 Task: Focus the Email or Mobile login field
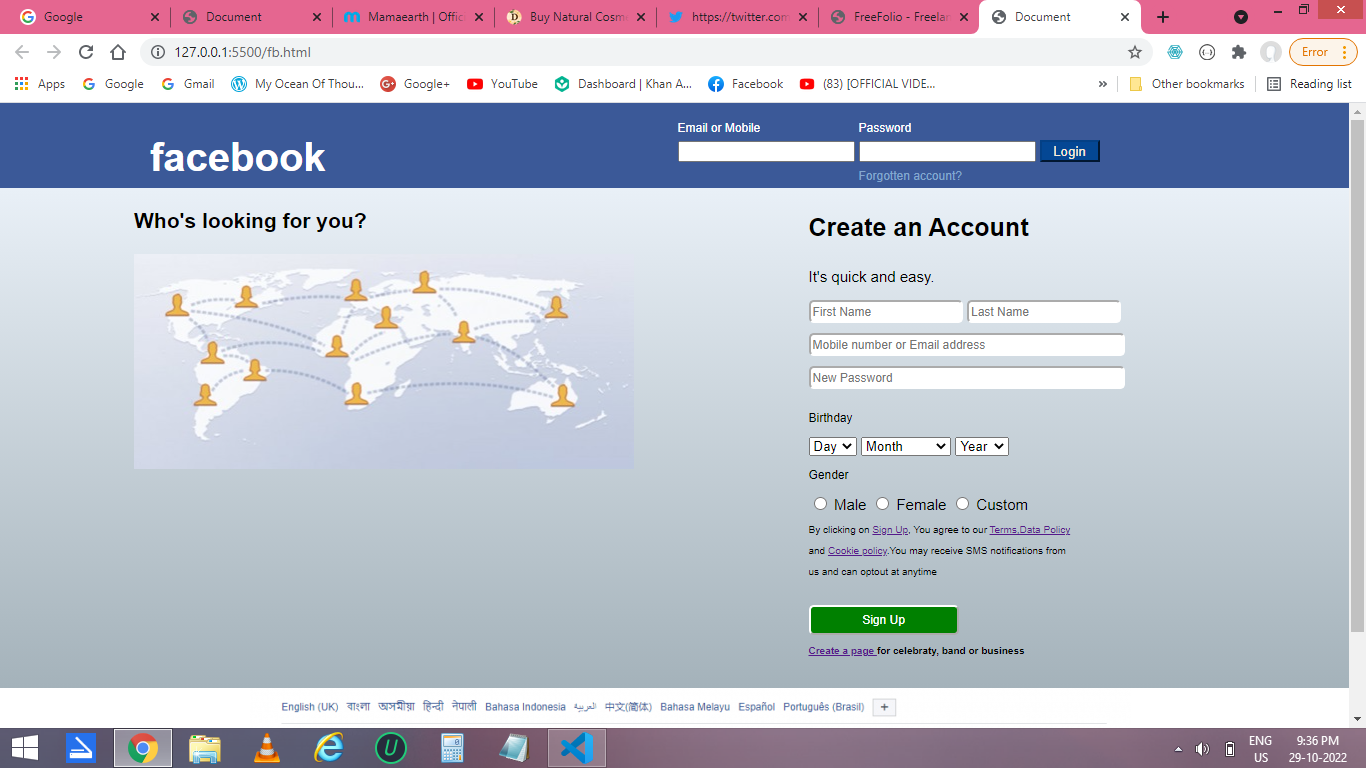coord(766,151)
